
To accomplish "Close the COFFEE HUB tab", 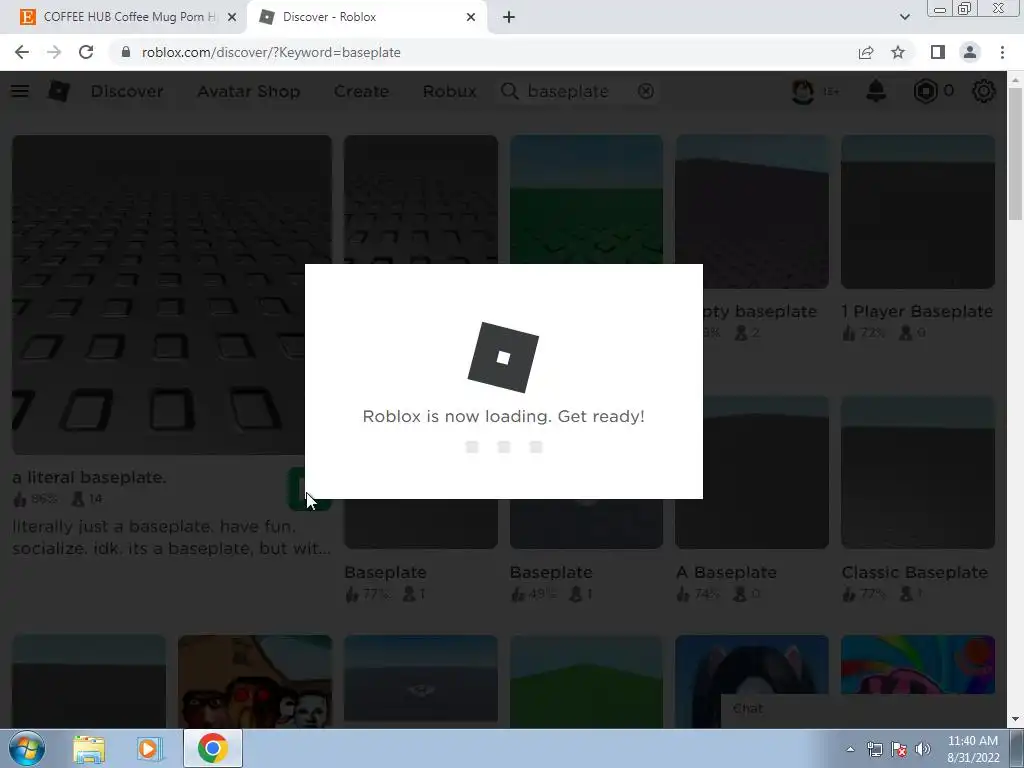I will [232, 17].
